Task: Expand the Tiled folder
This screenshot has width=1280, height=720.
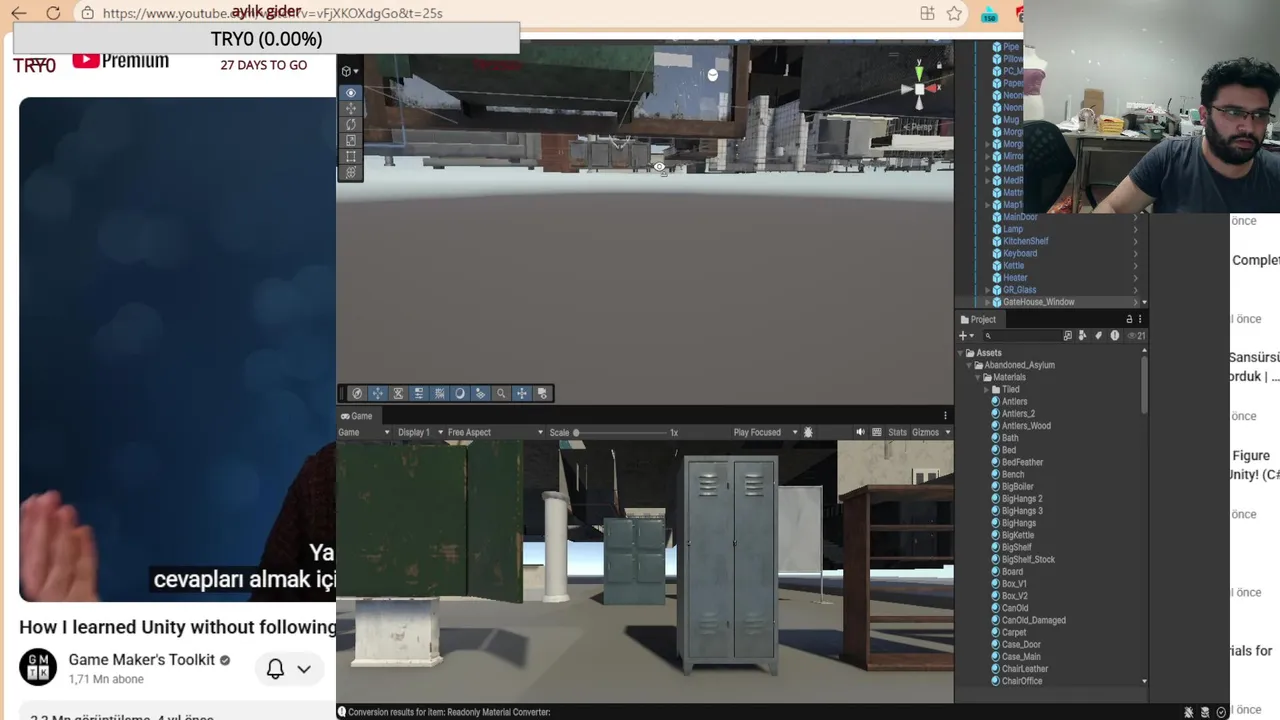Action: 988,390
